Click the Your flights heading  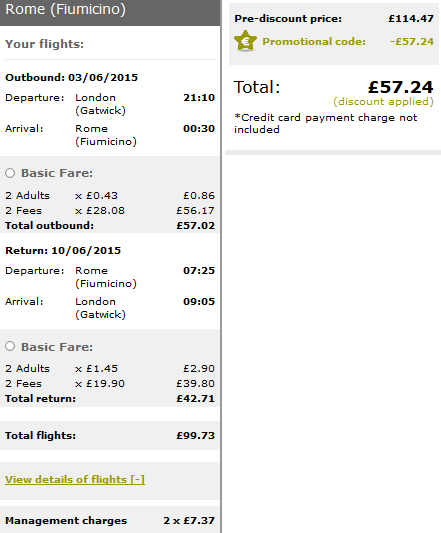point(44,44)
